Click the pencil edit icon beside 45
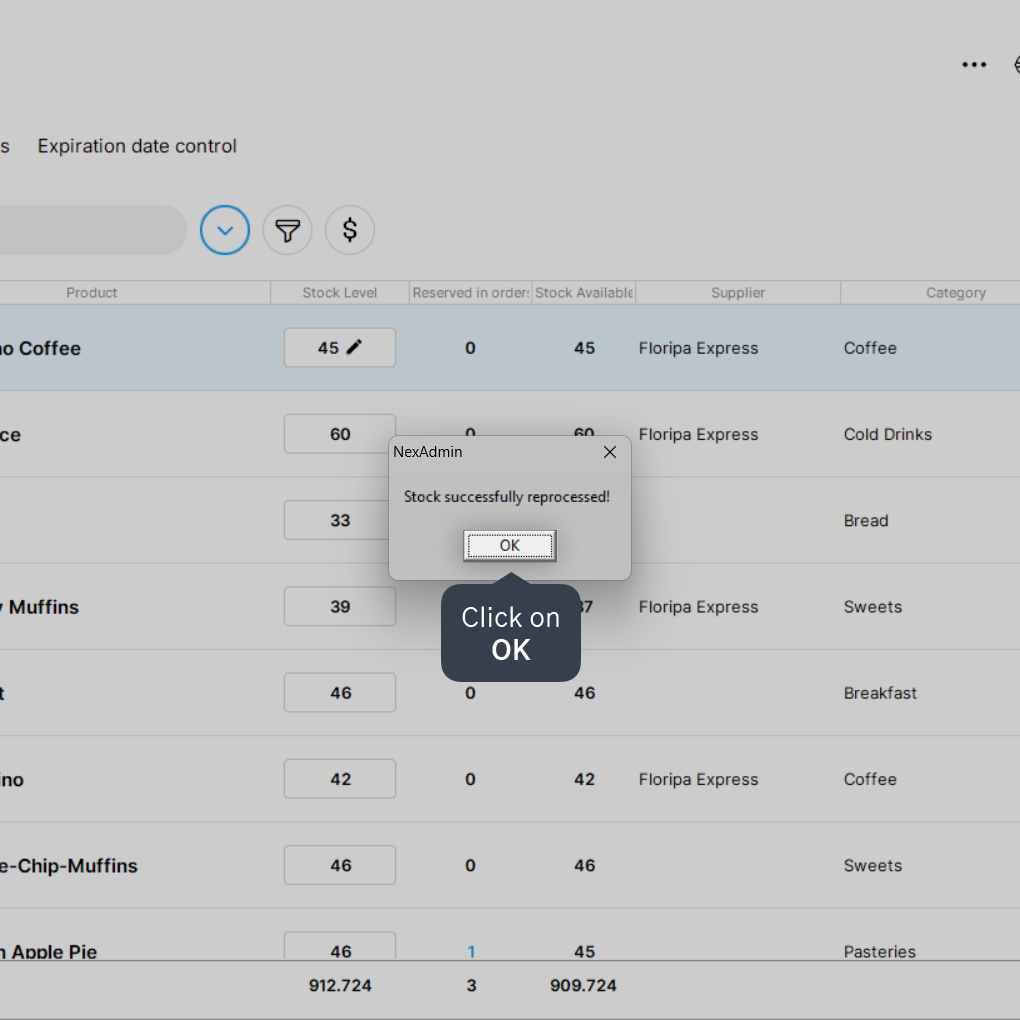The height and width of the screenshot is (1020, 1020). click(354, 347)
